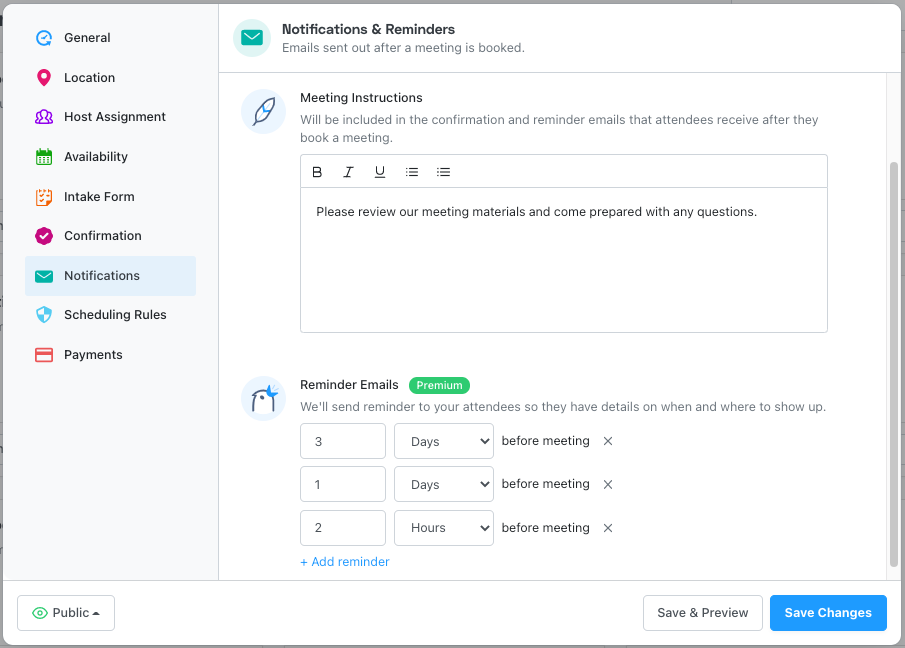
Task: Click the Save & Preview button
Action: [x=702, y=613]
